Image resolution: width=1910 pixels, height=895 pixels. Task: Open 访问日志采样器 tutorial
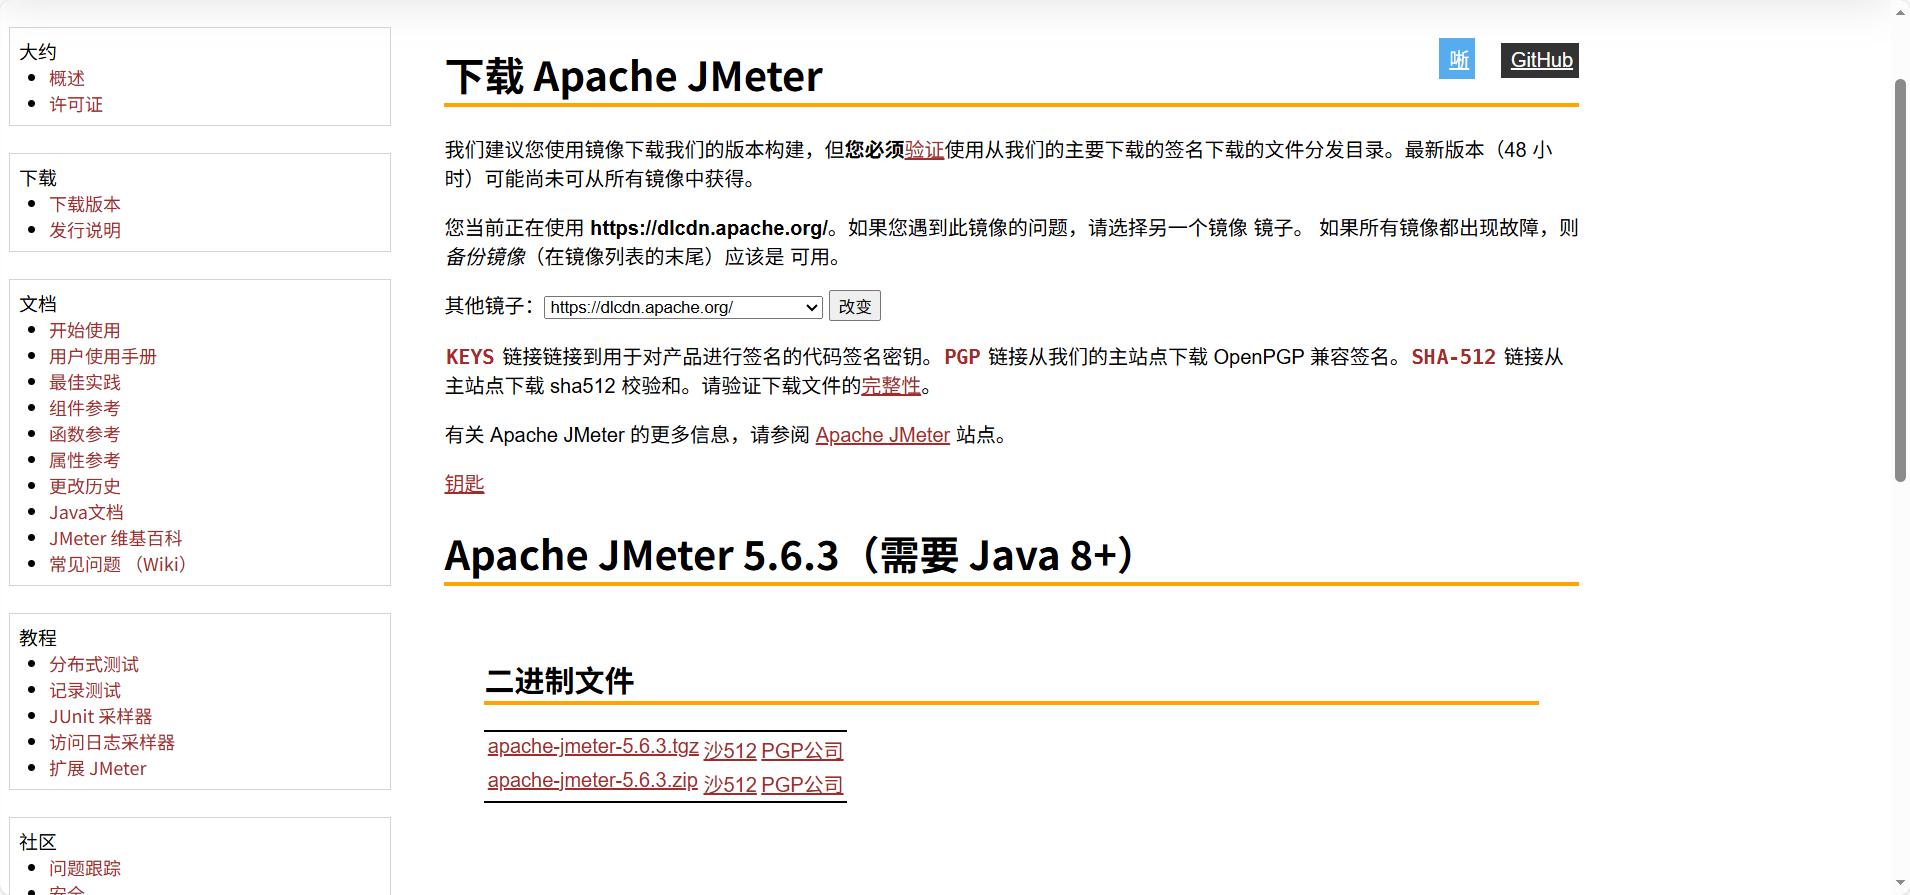click(112, 742)
